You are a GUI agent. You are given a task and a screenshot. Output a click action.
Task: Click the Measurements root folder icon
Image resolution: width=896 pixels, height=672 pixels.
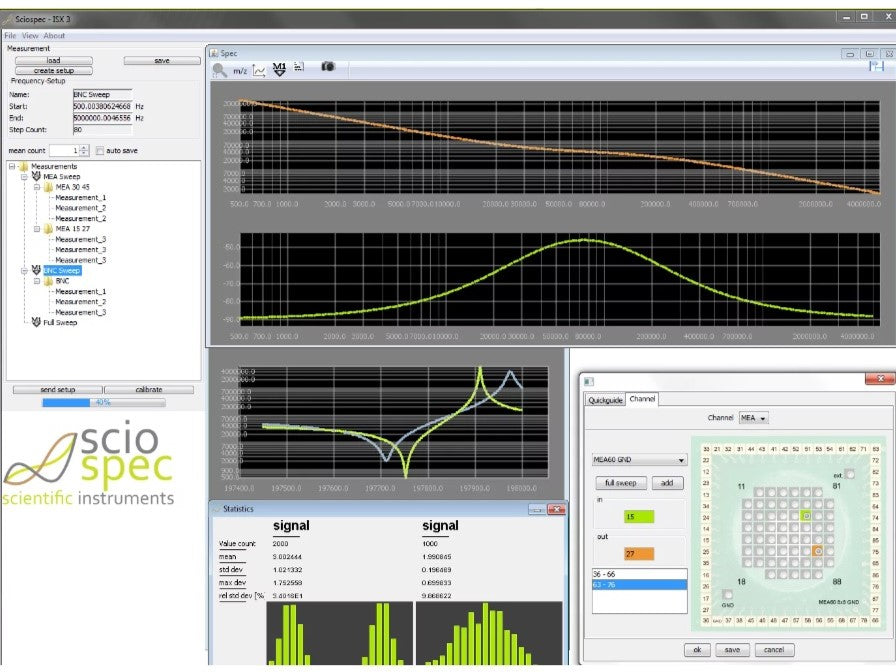(x=23, y=166)
